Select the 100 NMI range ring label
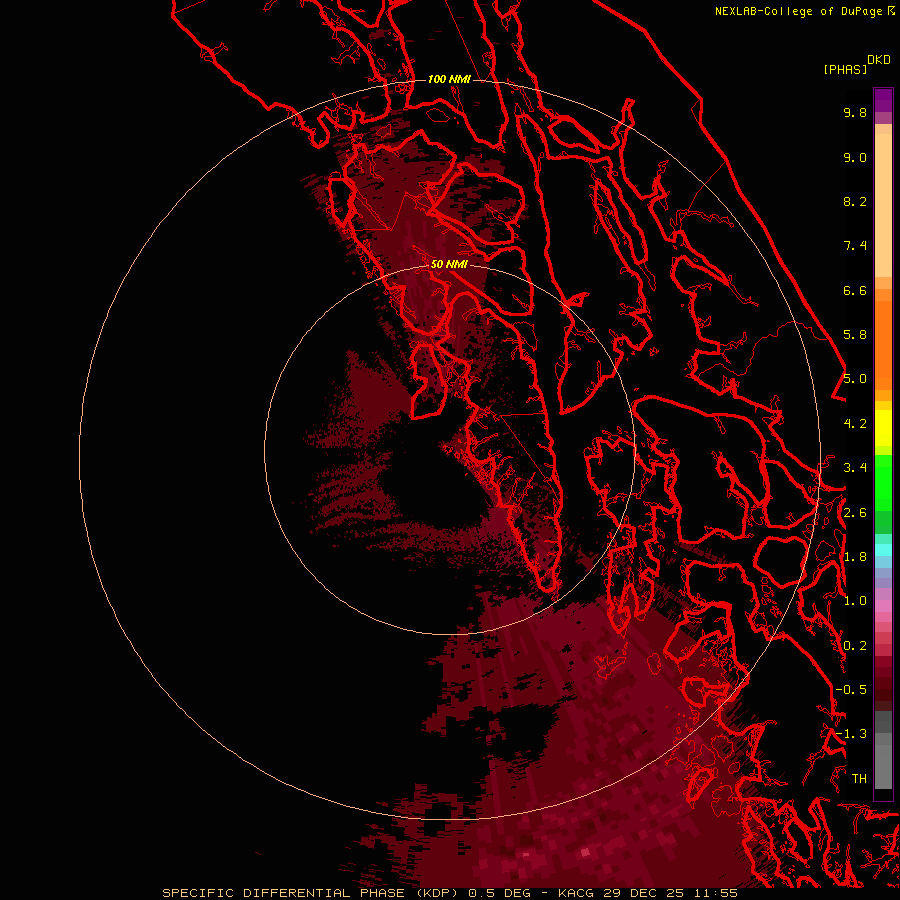Screen dimensions: 900x900 pos(449,79)
